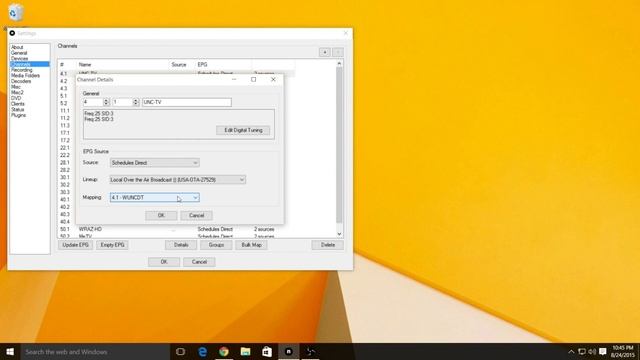Maximize the Channel Details dialog
640x360 pixels.
click(253, 80)
